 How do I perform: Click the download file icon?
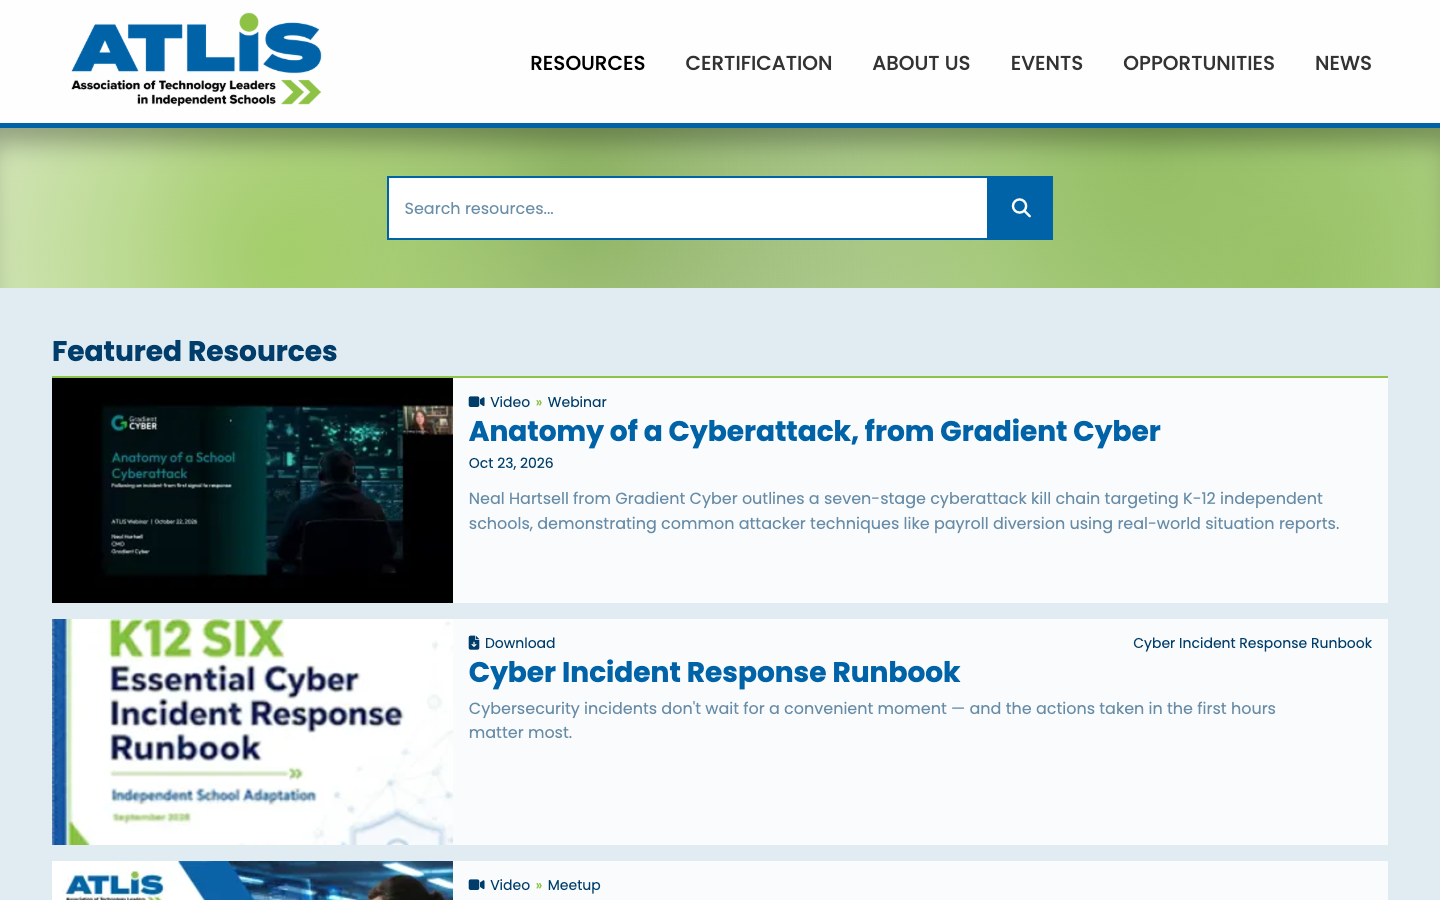click(474, 643)
